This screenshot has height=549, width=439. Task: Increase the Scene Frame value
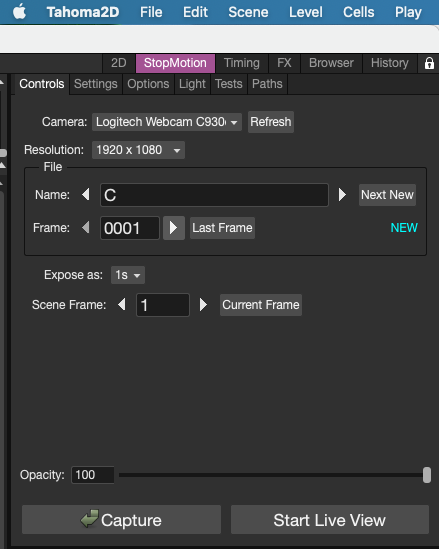click(203, 304)
